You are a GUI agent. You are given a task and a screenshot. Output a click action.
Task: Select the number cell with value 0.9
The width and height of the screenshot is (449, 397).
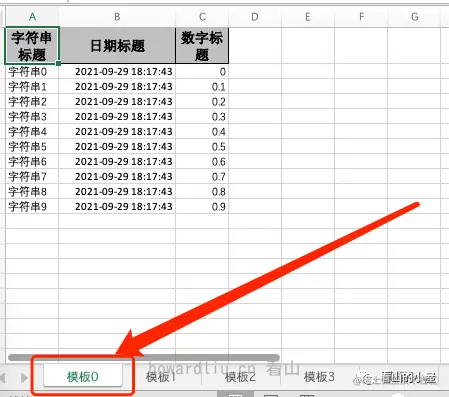click(x=202, y=206)
